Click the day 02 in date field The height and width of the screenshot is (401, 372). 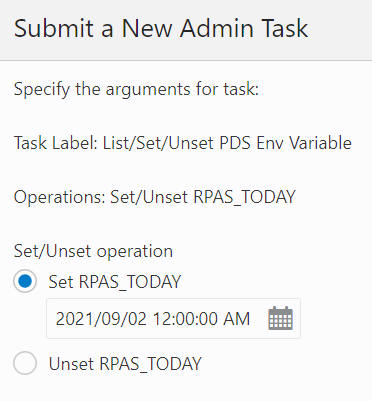pyautogui.click(x=136, y=319)
